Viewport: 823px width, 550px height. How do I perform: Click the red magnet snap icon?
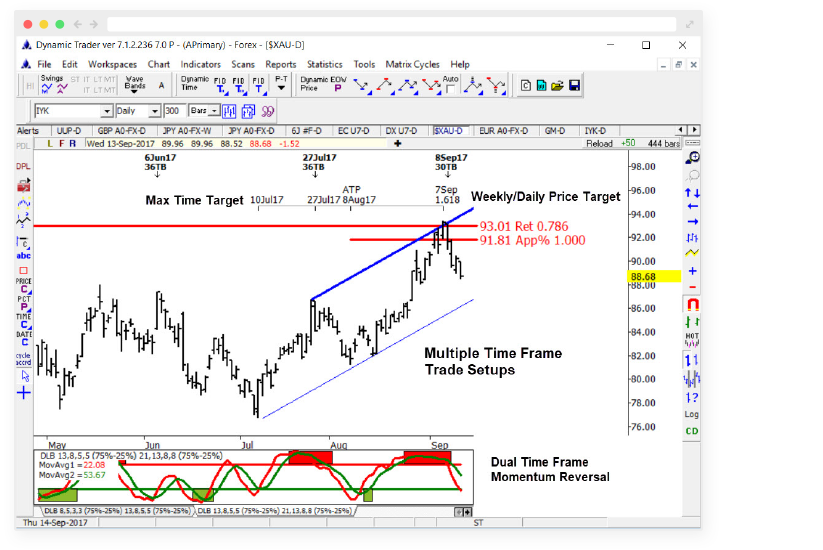click(x=691, y=305)
